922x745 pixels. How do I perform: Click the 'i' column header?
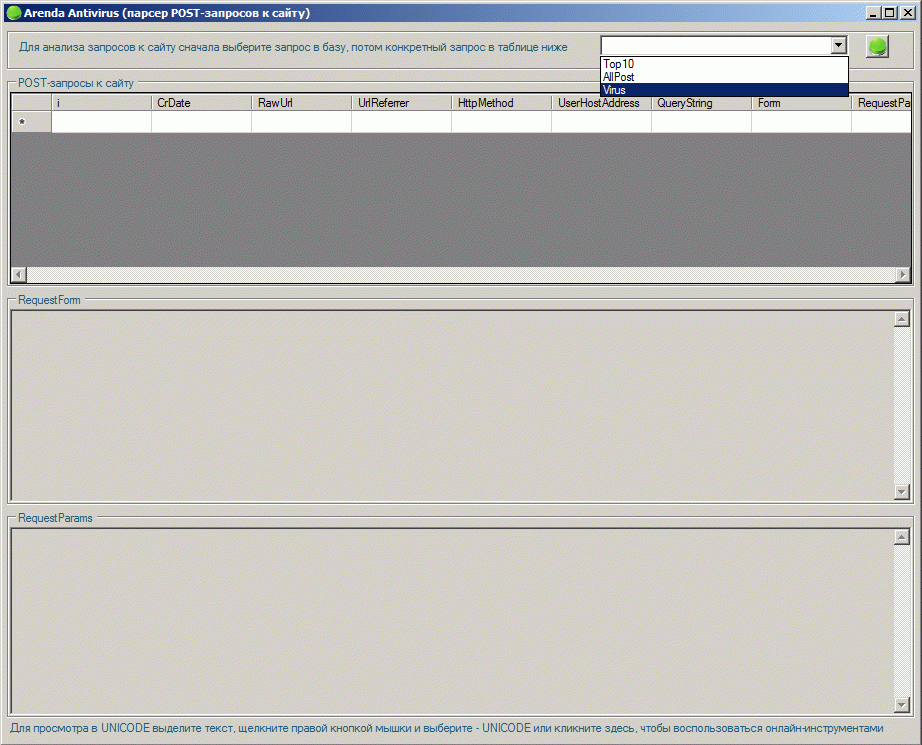tap(102, 103)
